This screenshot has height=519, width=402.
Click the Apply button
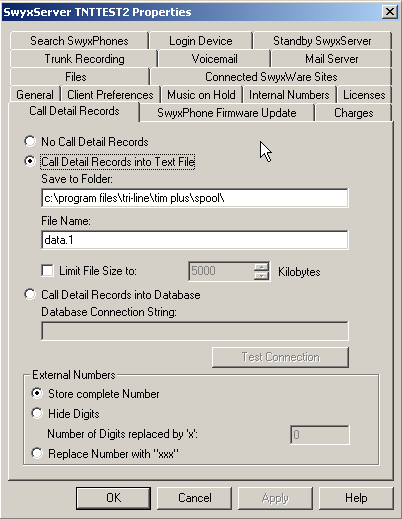[x=275, y=498]
